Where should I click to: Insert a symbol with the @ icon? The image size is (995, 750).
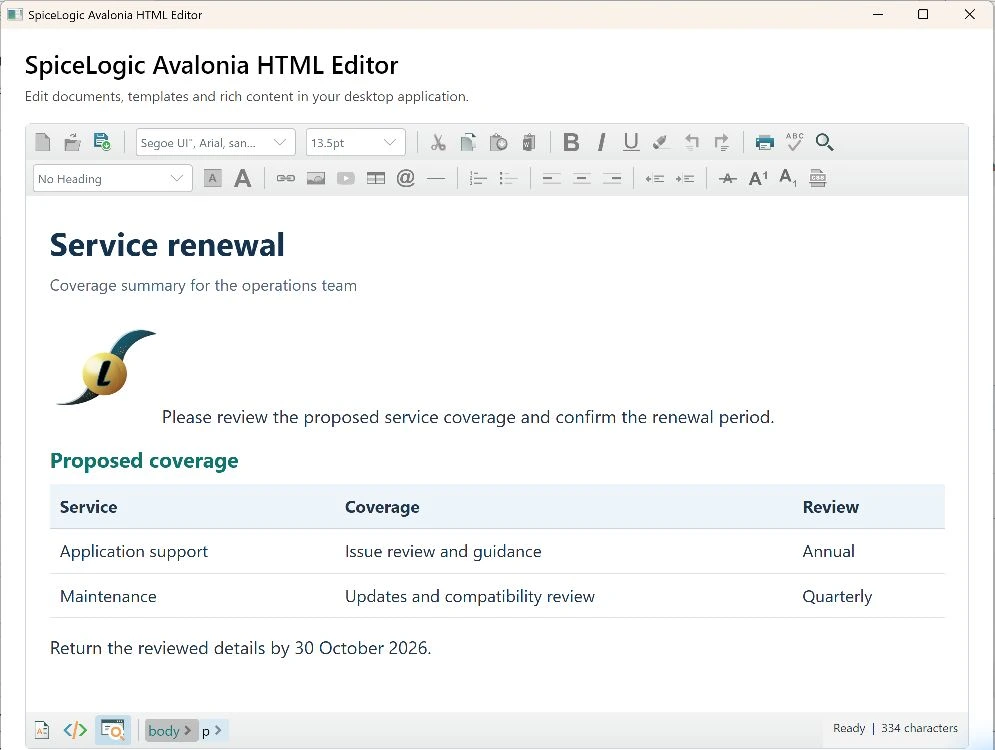pyautogui.click(x=405, y=178)
